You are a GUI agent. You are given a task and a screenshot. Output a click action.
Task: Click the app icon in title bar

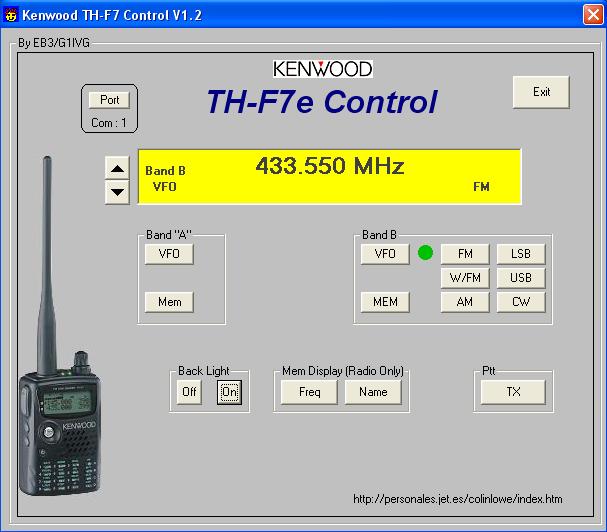tap(11, 13)
